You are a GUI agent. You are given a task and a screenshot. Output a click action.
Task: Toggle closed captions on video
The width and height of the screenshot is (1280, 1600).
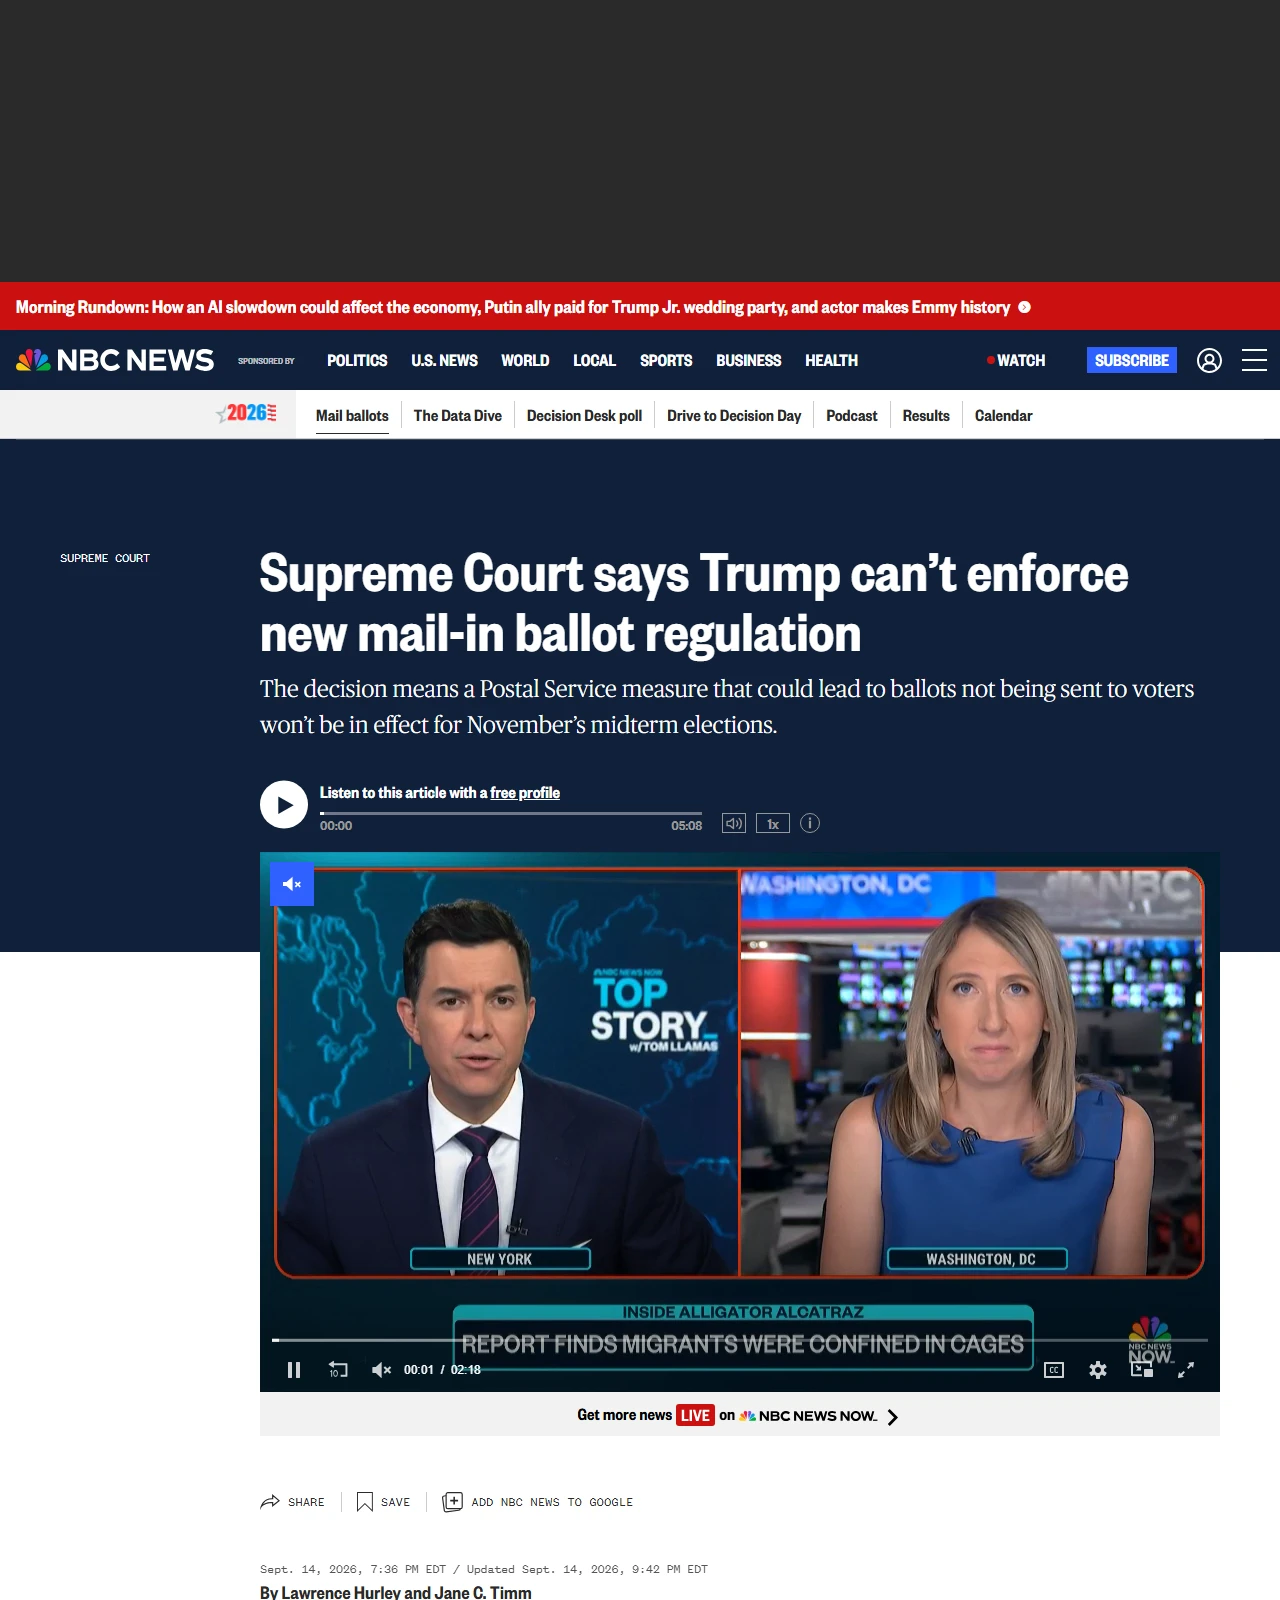(x=1054, y=1370)
